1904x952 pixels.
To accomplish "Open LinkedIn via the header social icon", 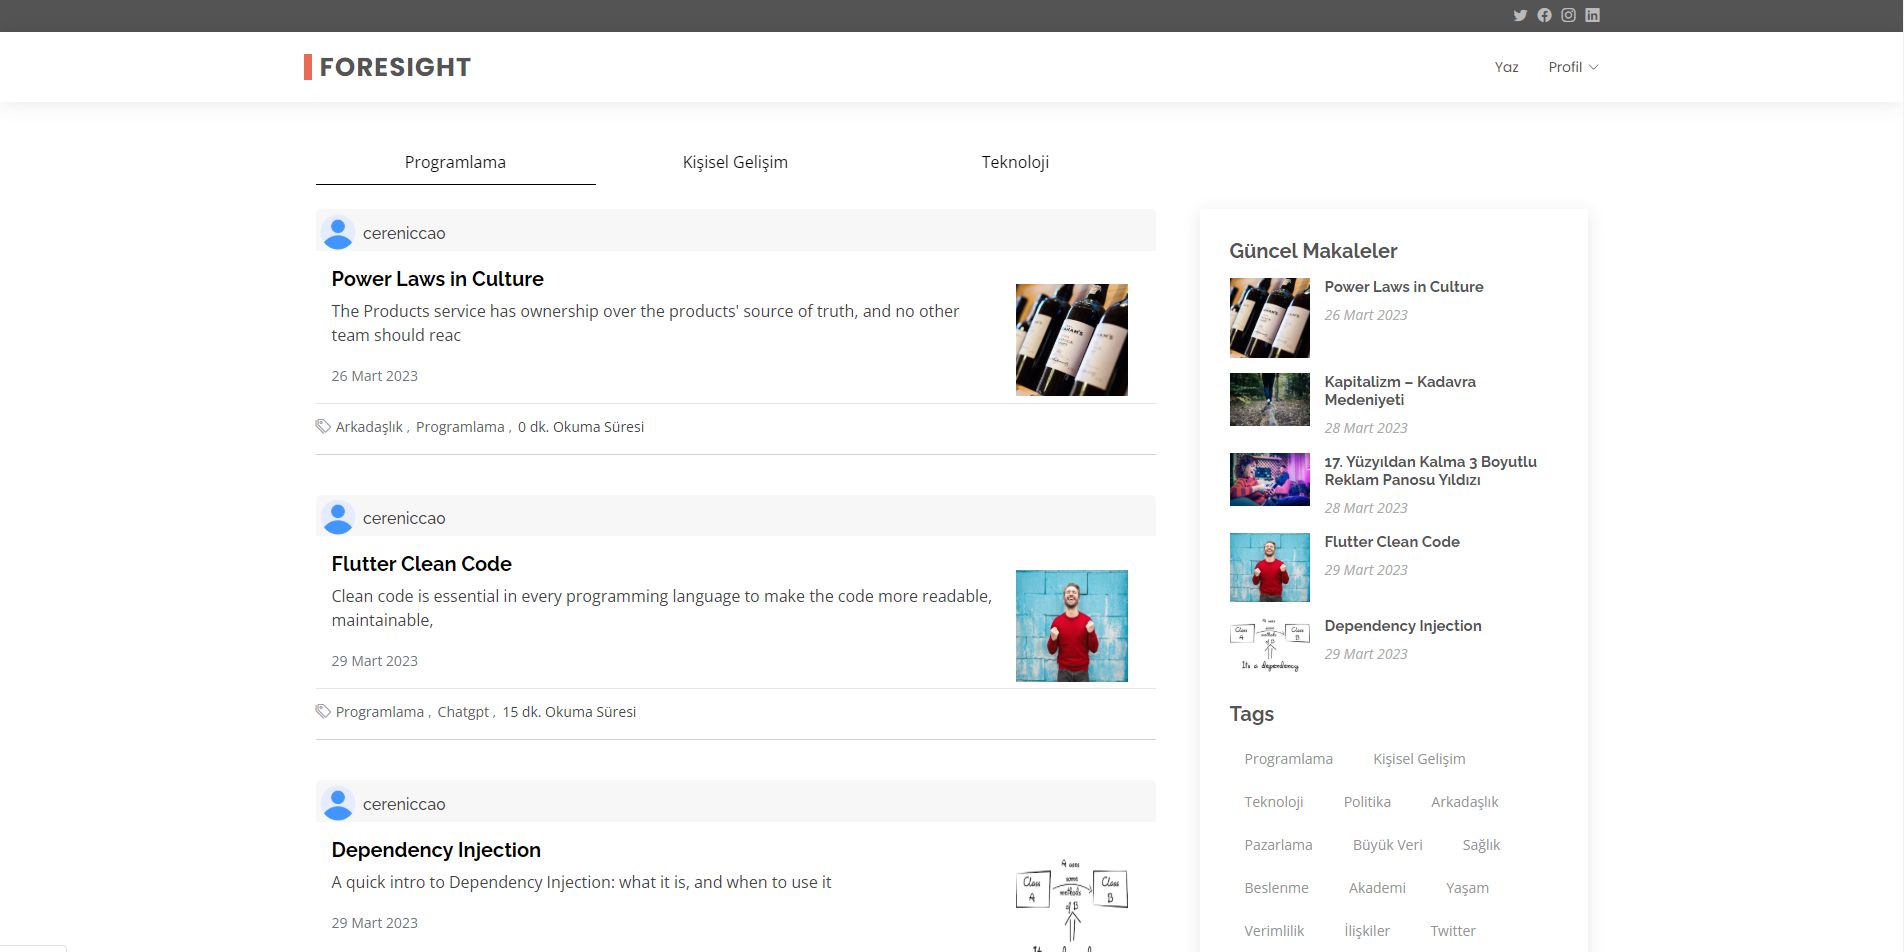I will point(1592,15).
